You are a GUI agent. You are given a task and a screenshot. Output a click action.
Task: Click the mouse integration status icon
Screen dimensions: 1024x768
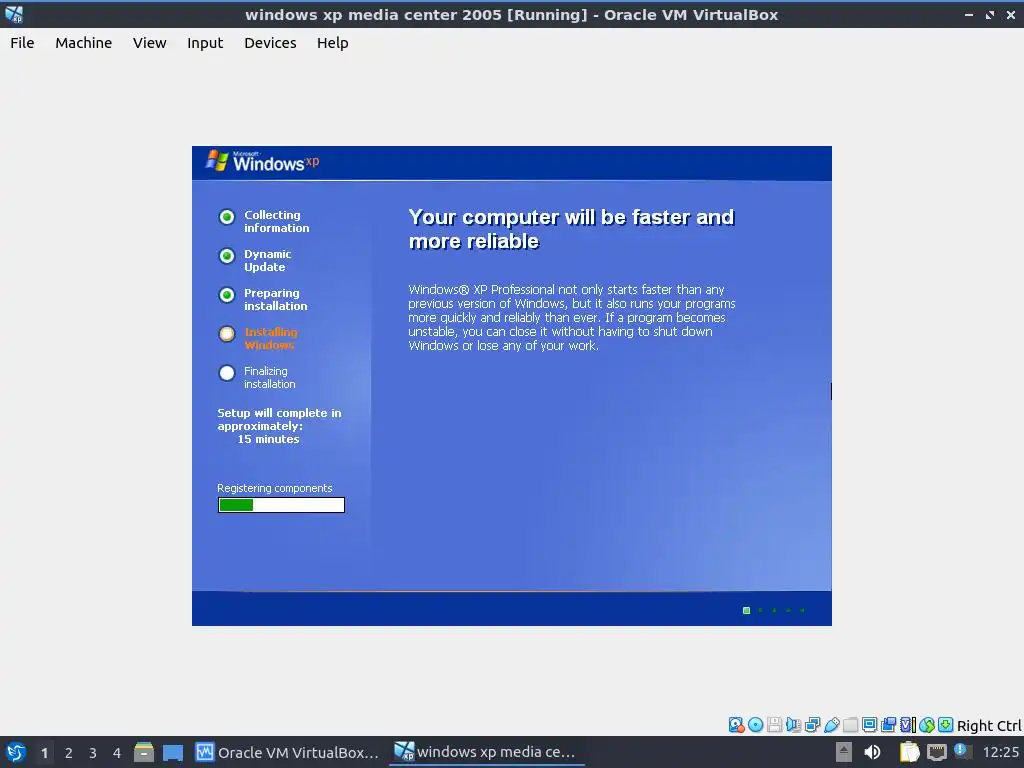927,725
